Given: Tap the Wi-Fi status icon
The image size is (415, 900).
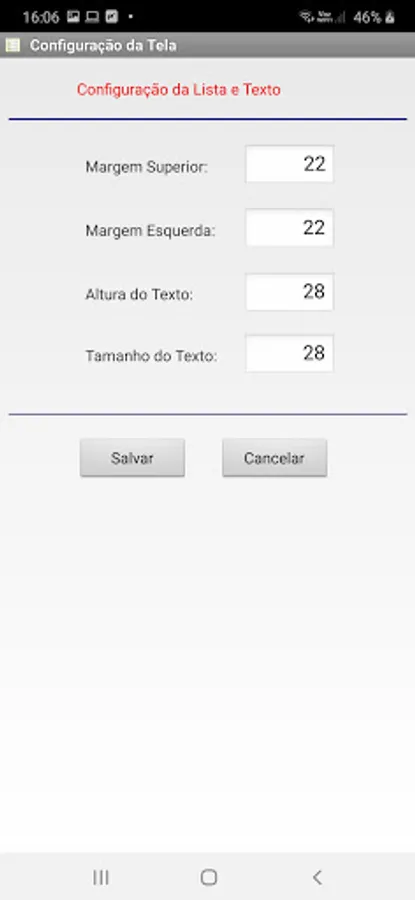Looking at the screenshot, I should point(307,17).
